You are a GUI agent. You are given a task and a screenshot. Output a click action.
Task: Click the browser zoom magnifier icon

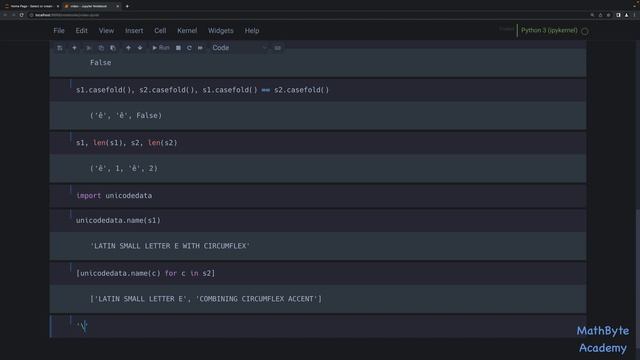(x=592, y=15)
